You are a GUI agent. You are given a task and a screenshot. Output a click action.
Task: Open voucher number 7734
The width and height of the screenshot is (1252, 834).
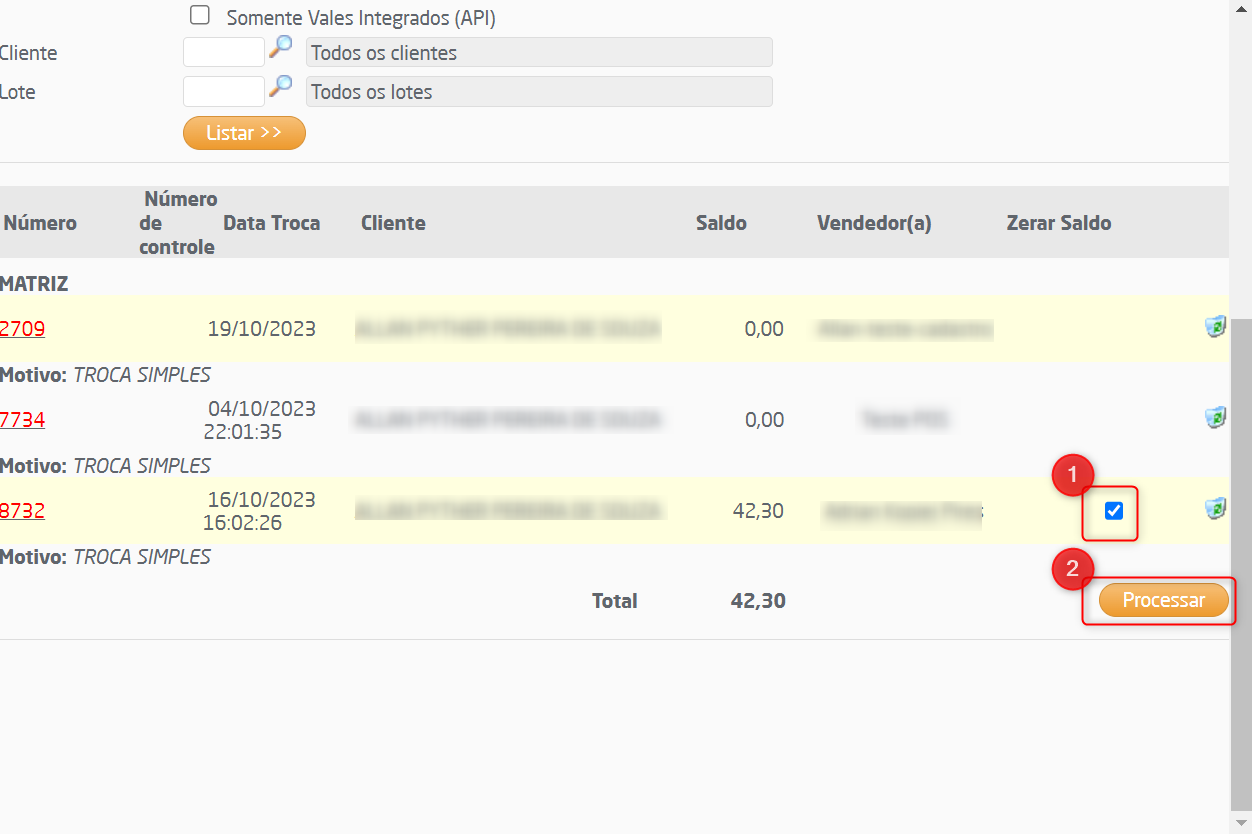click(22, 419)
